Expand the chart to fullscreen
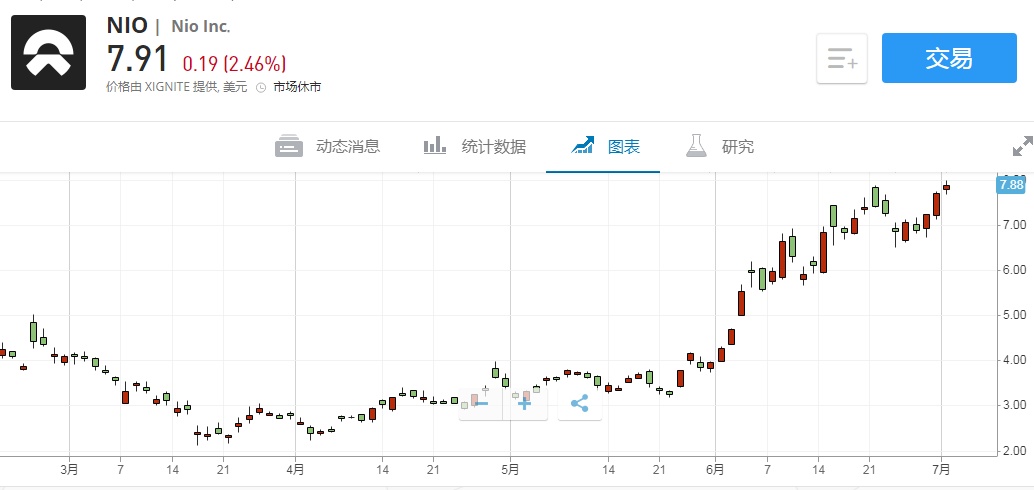Viewport: 1034px width, 490px height. click(1022, 146)
